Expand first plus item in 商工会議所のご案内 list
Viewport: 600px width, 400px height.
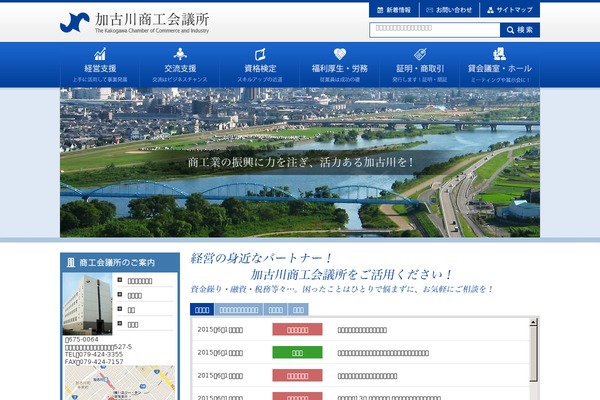tap(120, 280)
